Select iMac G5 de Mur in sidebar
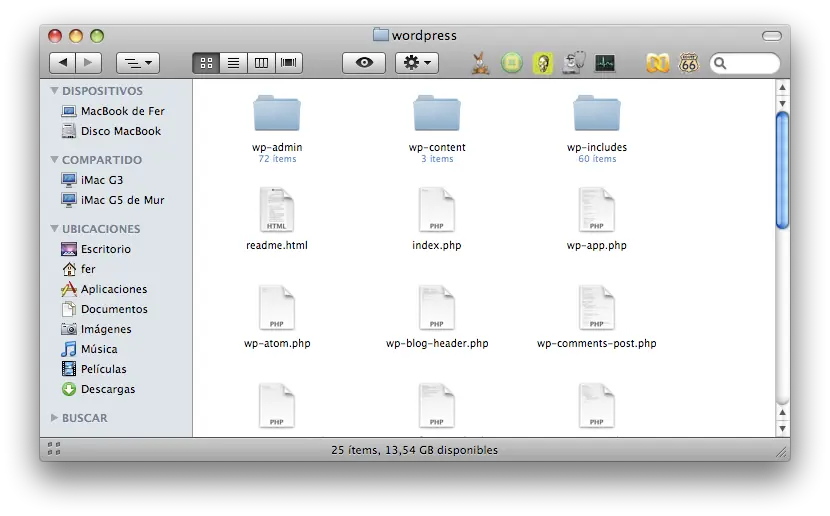830x516 pixels. click(113, 200)
